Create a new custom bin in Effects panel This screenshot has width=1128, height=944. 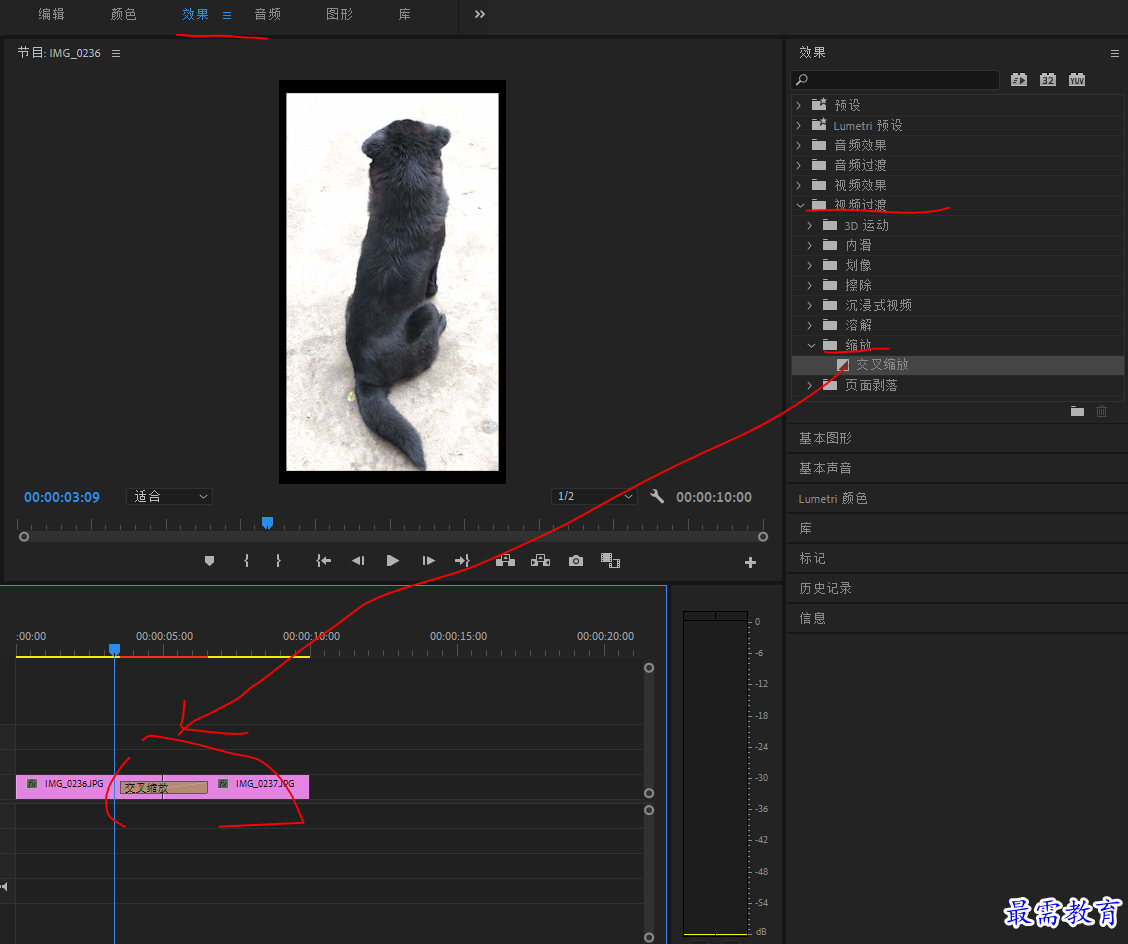click(x=1077, y=412)
